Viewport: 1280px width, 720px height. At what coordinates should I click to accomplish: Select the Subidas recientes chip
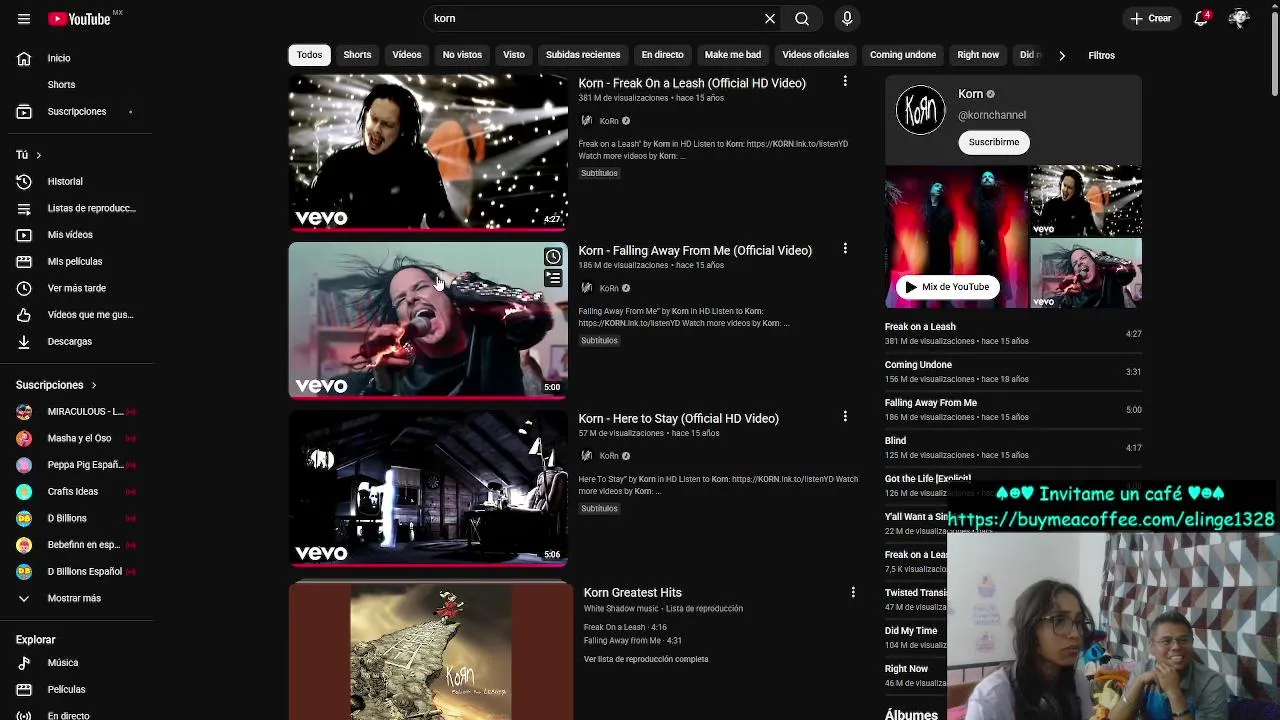[x=583, y=55]
